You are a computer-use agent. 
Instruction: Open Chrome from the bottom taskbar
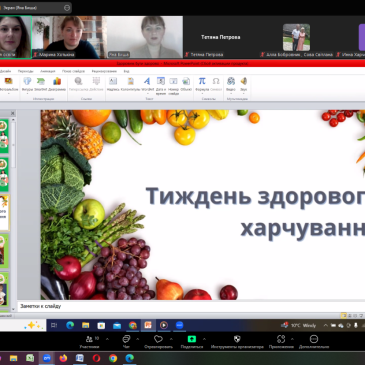113,358
